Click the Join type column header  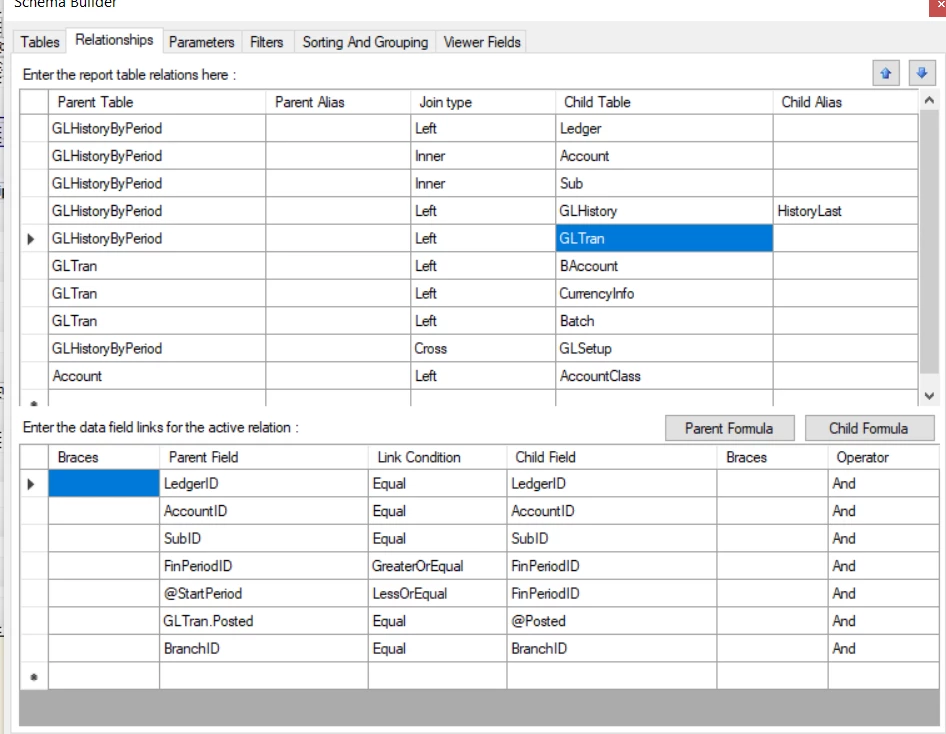(483, 102)
